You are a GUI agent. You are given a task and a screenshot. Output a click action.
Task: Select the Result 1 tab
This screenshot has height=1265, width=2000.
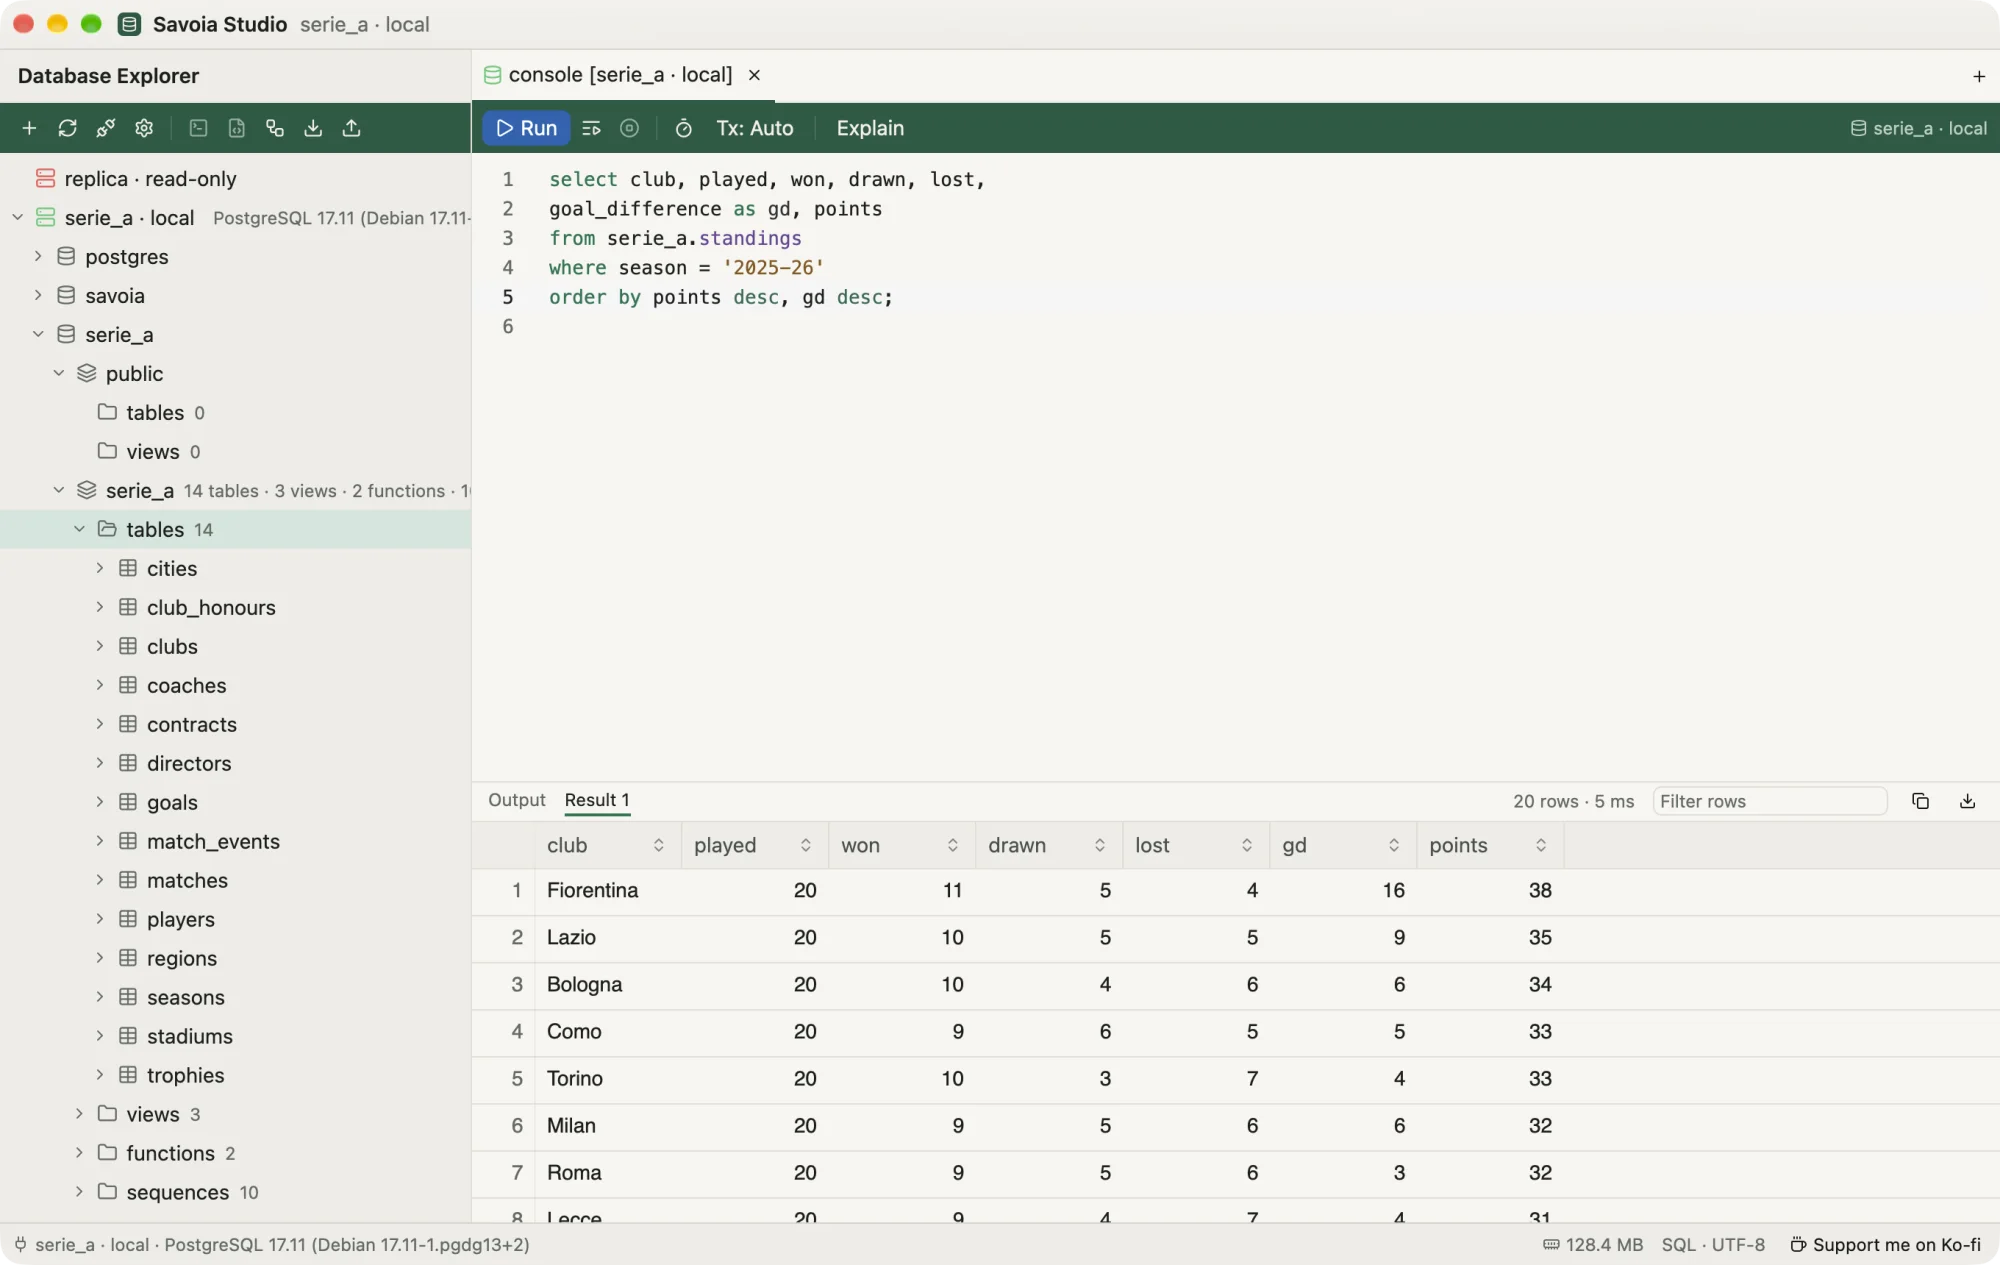pyautogui.click(x=597, y=800)
